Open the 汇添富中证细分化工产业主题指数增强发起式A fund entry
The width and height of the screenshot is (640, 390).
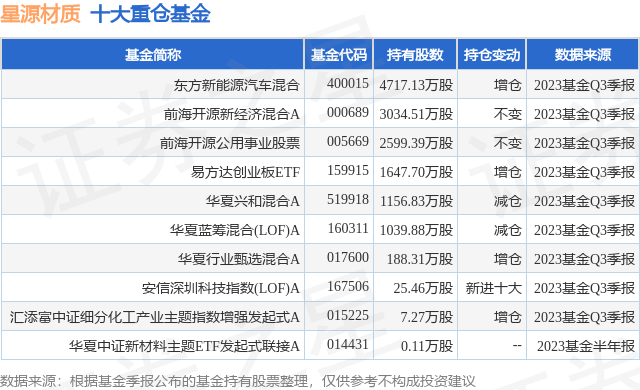pyautogui.click(x=155, y=317)
